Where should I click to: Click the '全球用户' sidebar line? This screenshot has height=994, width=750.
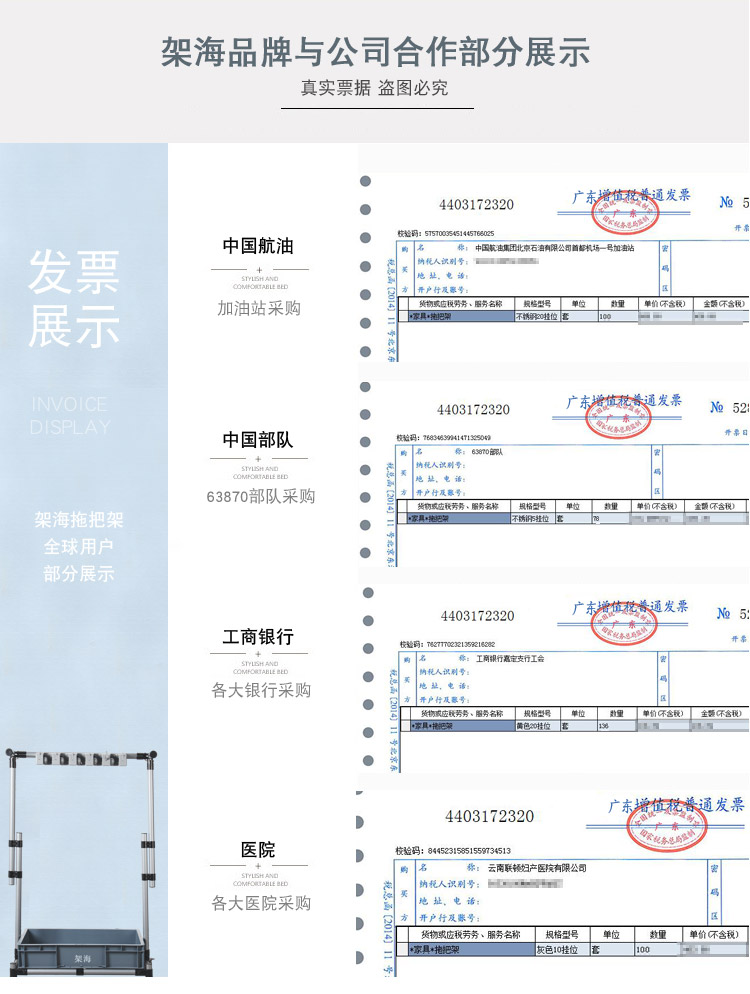(79, 546)
